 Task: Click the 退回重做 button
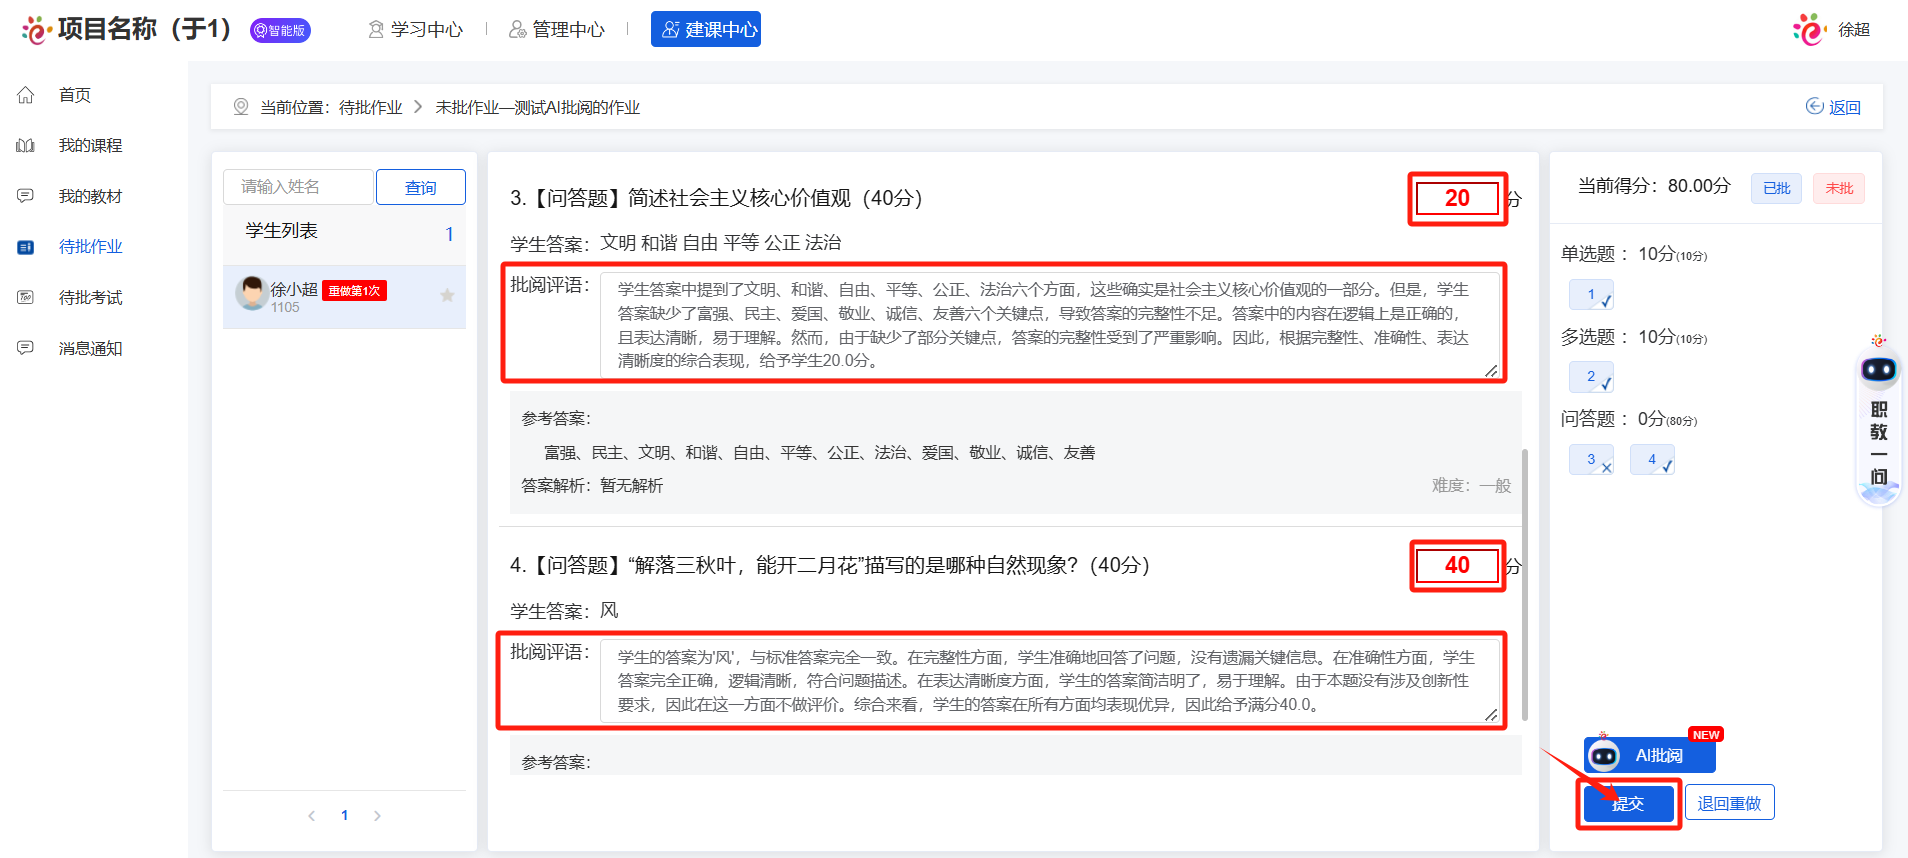pyautogui.click(x=1729, y=803)
